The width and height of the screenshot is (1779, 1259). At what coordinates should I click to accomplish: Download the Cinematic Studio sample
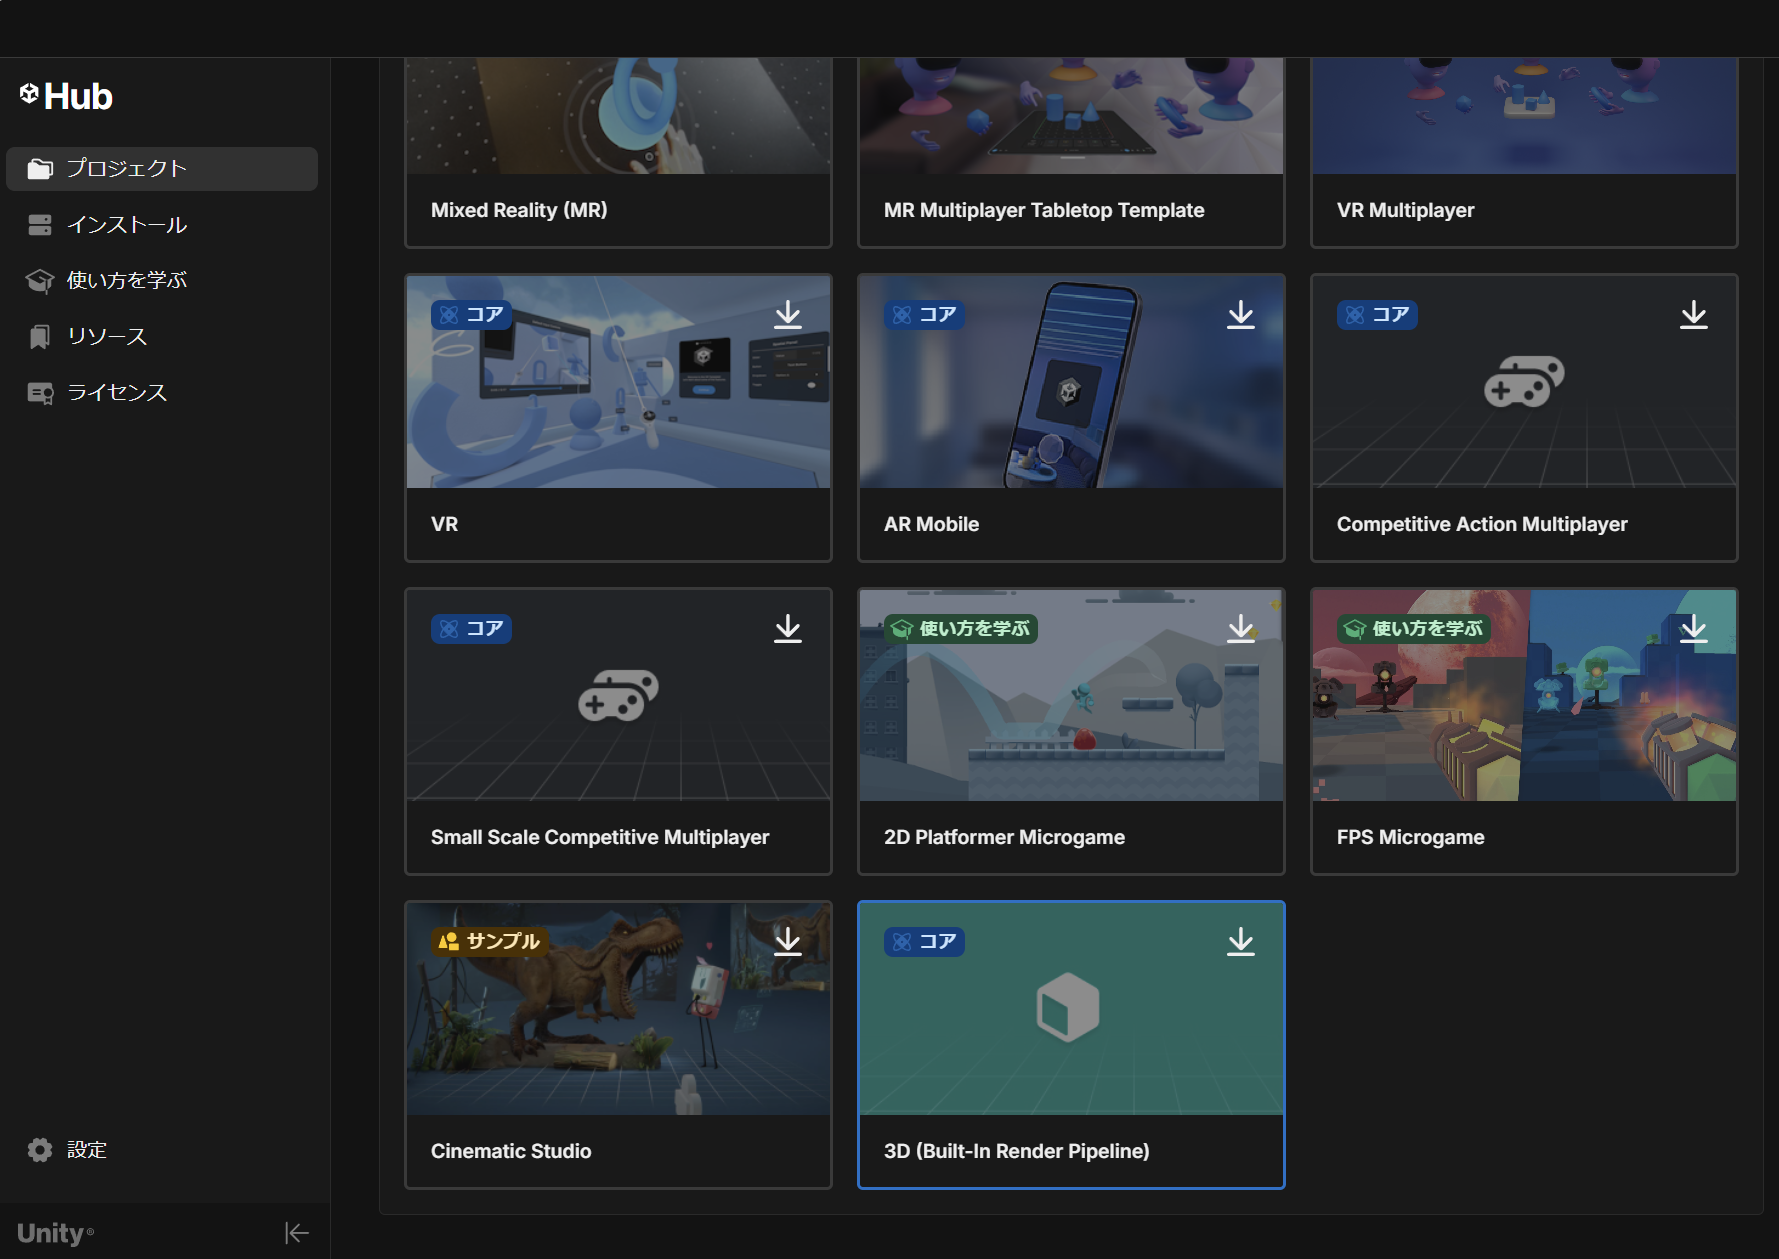click(788, 942)
